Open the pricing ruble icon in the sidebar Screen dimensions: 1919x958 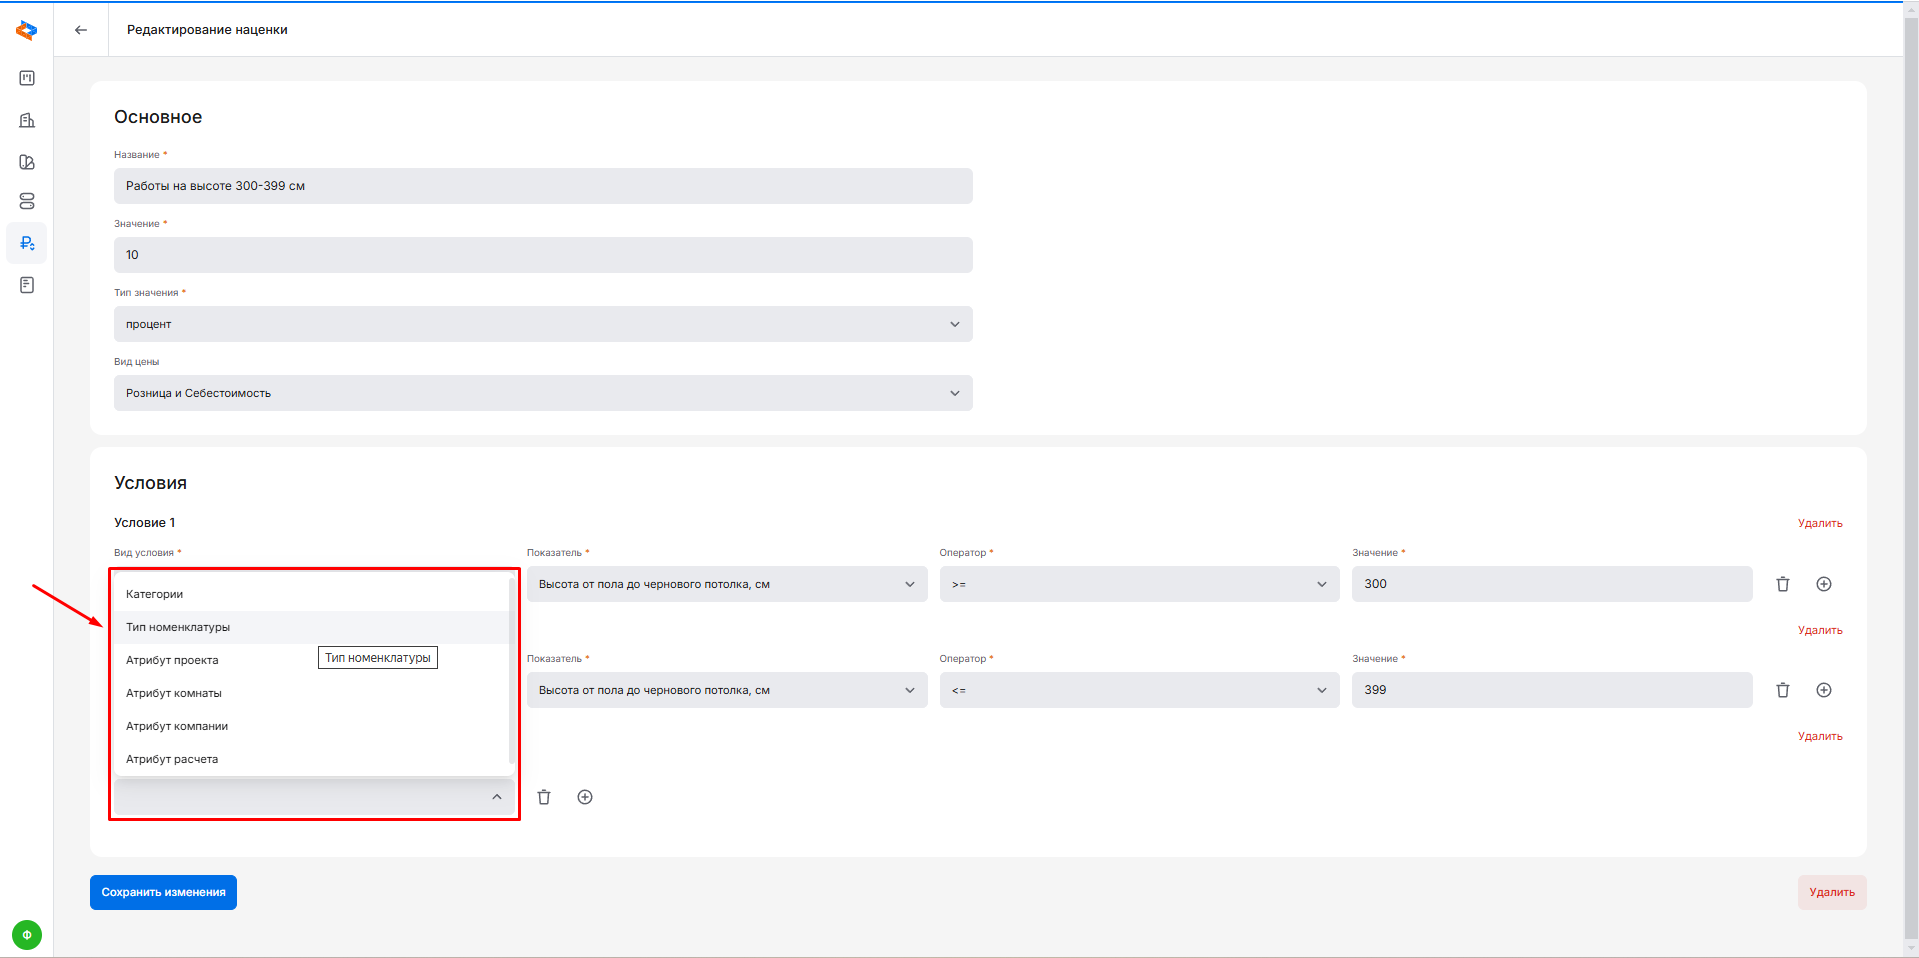pos(27,243)
